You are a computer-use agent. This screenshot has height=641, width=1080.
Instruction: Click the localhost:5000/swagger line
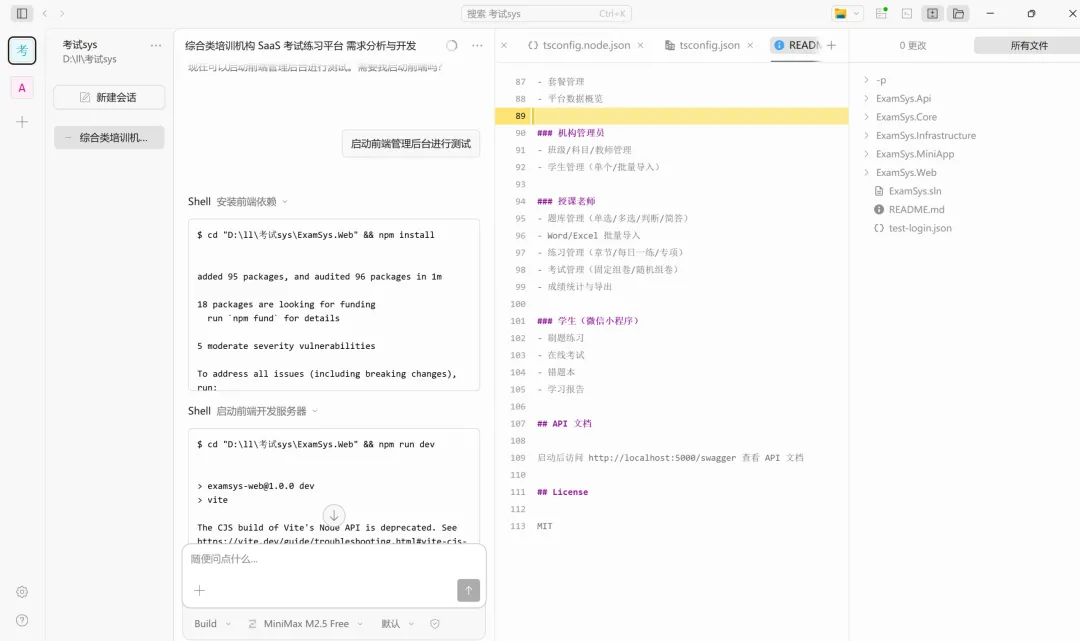(x=670, y=458)
